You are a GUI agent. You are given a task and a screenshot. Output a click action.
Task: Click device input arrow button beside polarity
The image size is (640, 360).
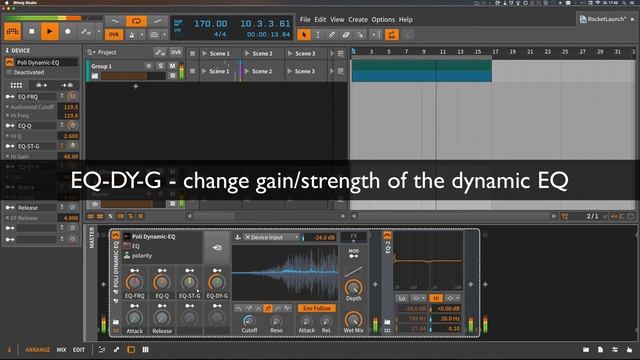pyautogui.click(x=217, y=247)
